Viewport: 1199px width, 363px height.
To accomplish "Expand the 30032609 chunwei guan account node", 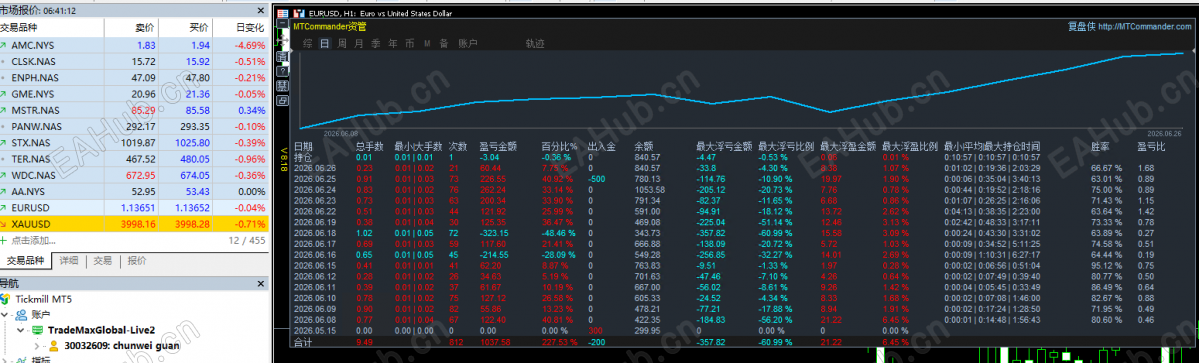I will click(x=37, y=345).
